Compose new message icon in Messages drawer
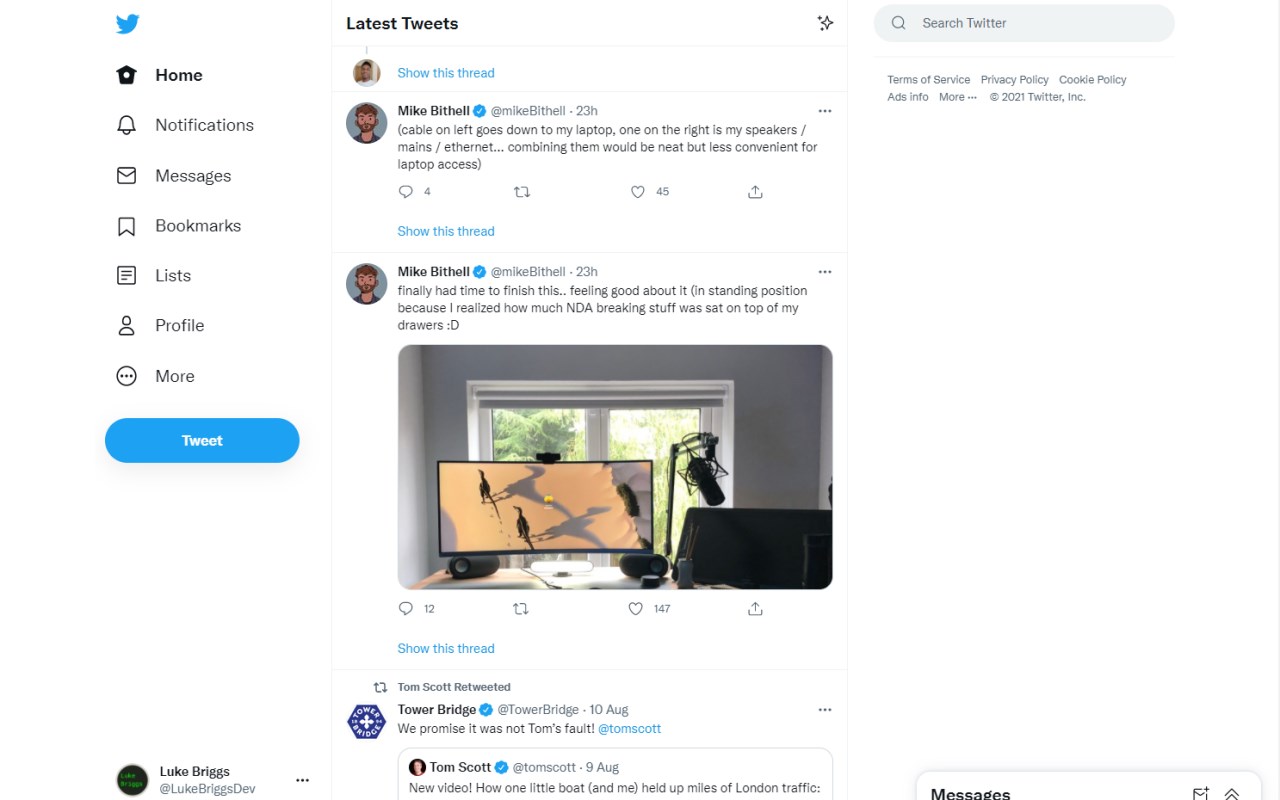1280x800 pixels. pyautogui.click(x=1201, y=793)
